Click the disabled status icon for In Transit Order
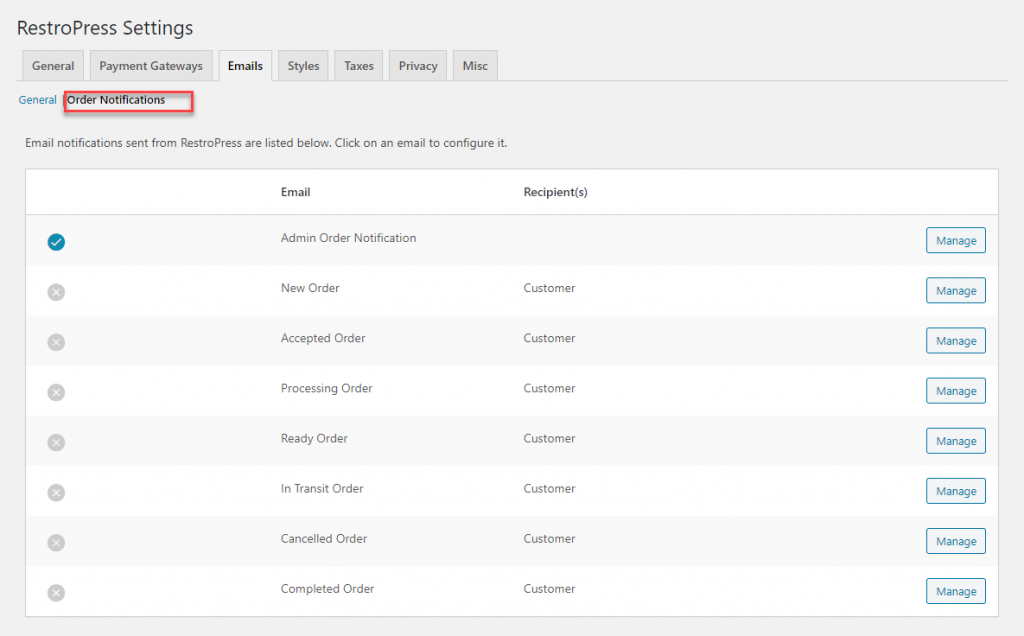 point(56,492)
